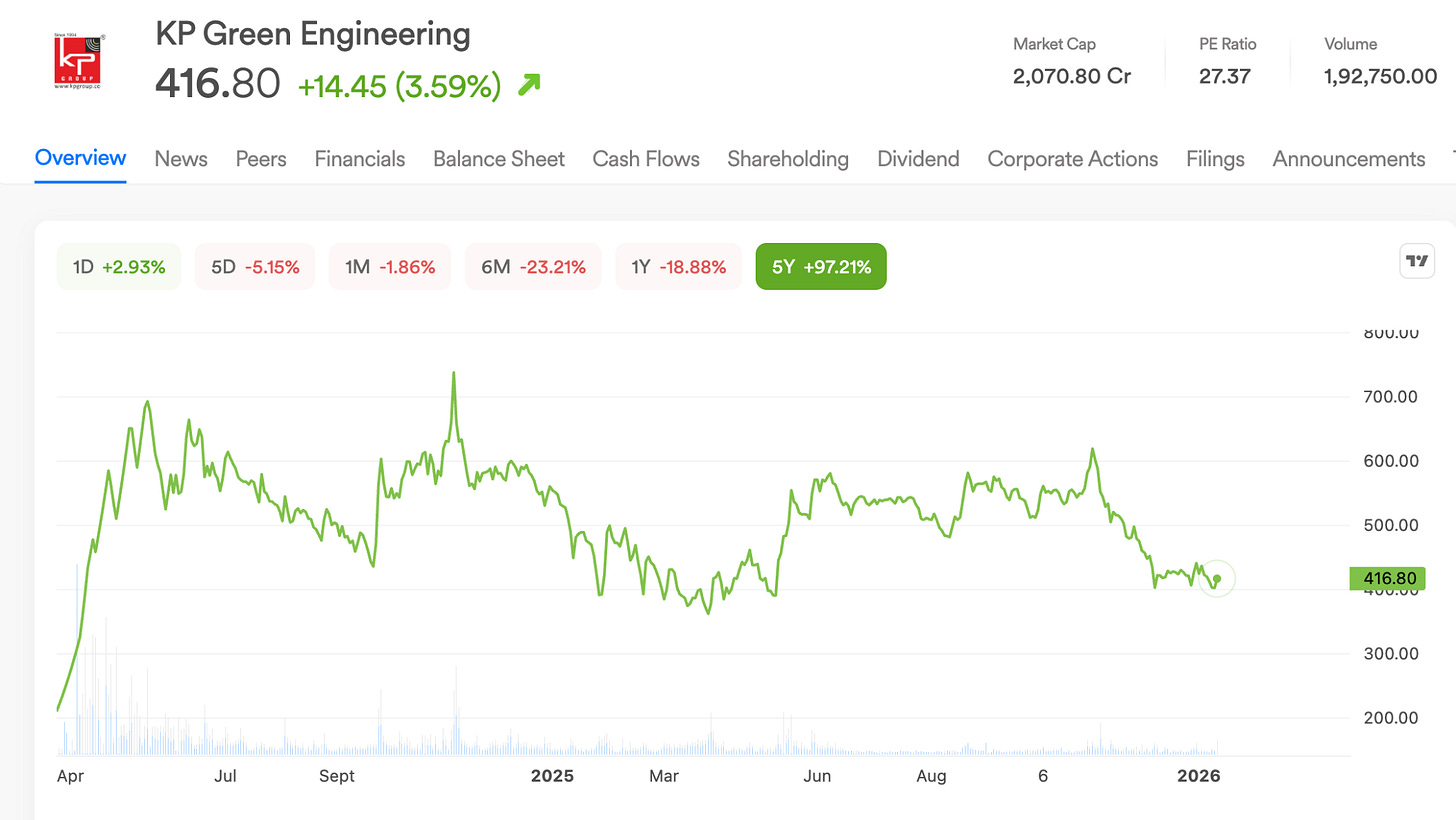Image resolution: width=1456 pixels, height=820 pixels.
Task: Select the 1Y -18.88% timeframe
Action: coord(678,267)
